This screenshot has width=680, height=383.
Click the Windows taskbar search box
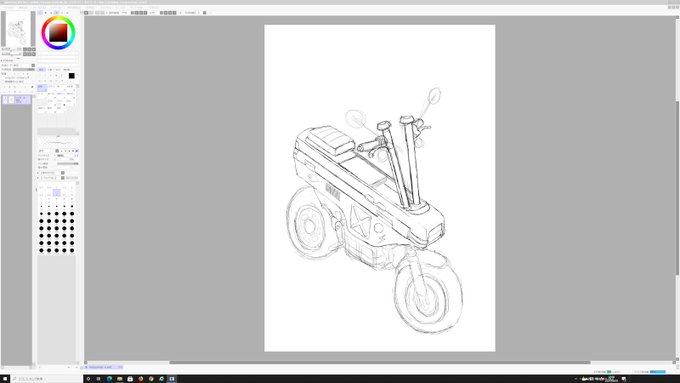[x=46, y=379]
